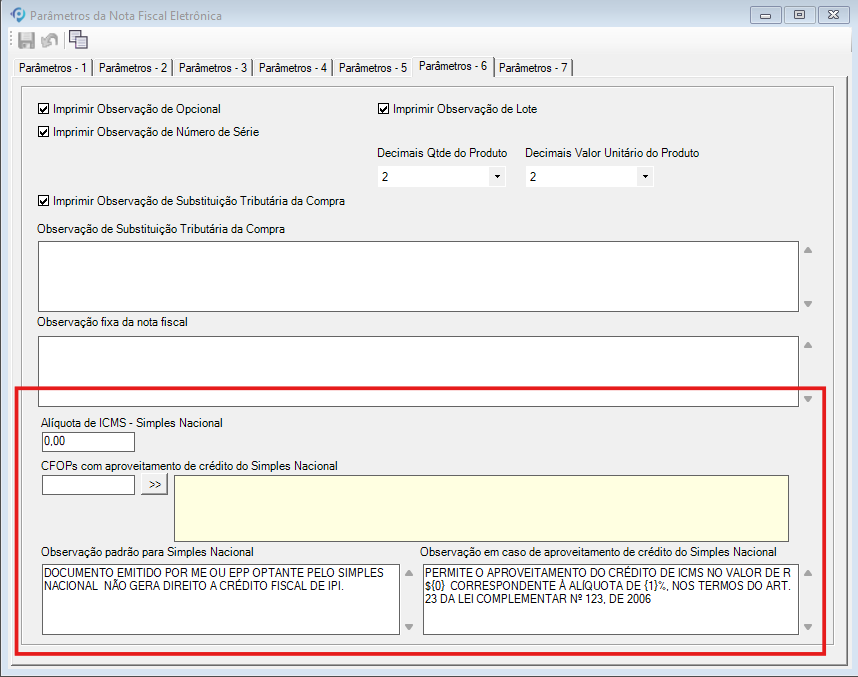Click down arrow of Substituição Tributária observation scrollbar
The height and width of the screenshot is (677, 858).
[808, 304]
